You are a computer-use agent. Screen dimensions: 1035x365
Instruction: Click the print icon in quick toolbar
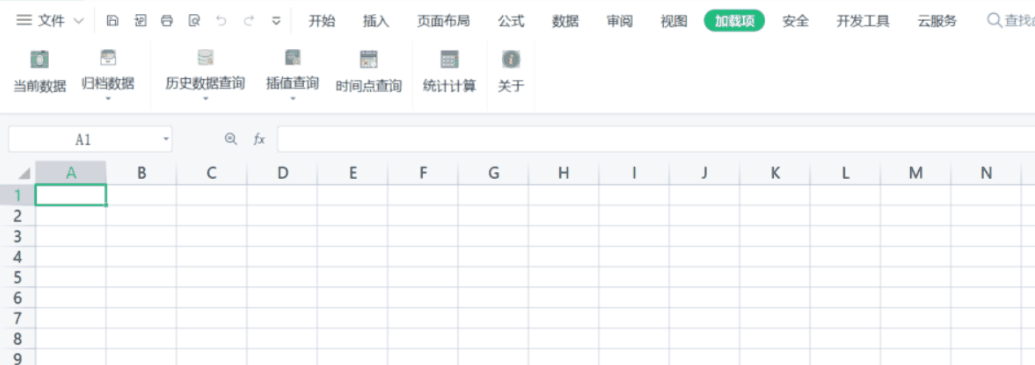pos(167,20)
